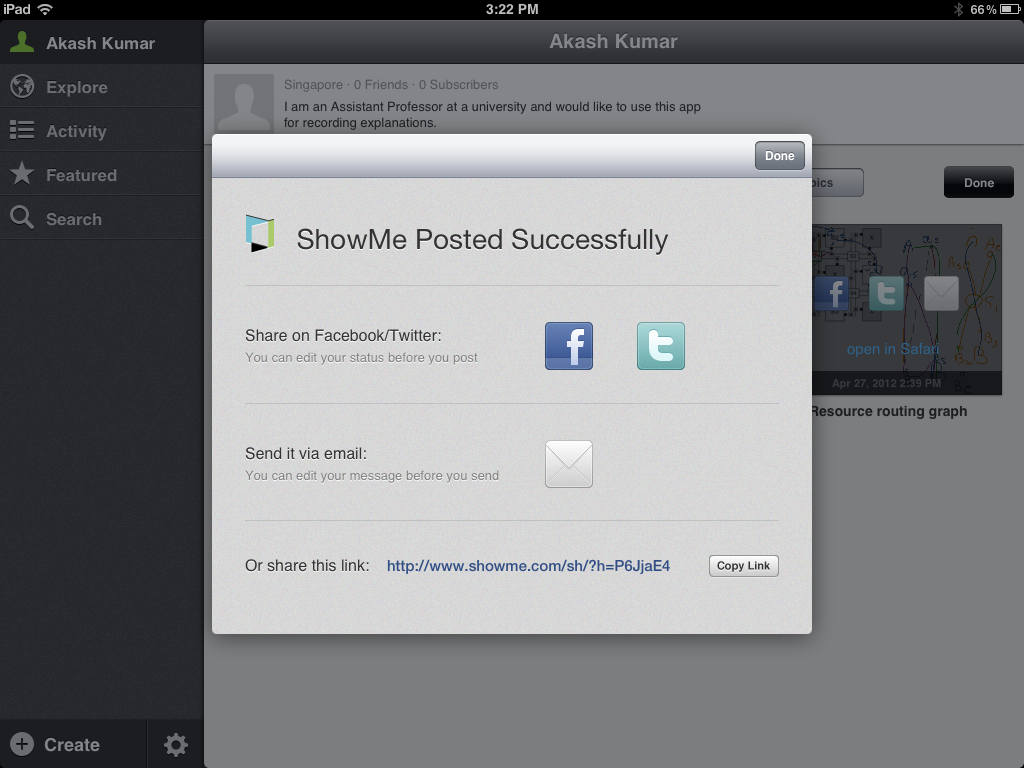Click the ShowMe logo in the dialog
The height and width of the screenshot is (768, 1024).
point(260,233)
